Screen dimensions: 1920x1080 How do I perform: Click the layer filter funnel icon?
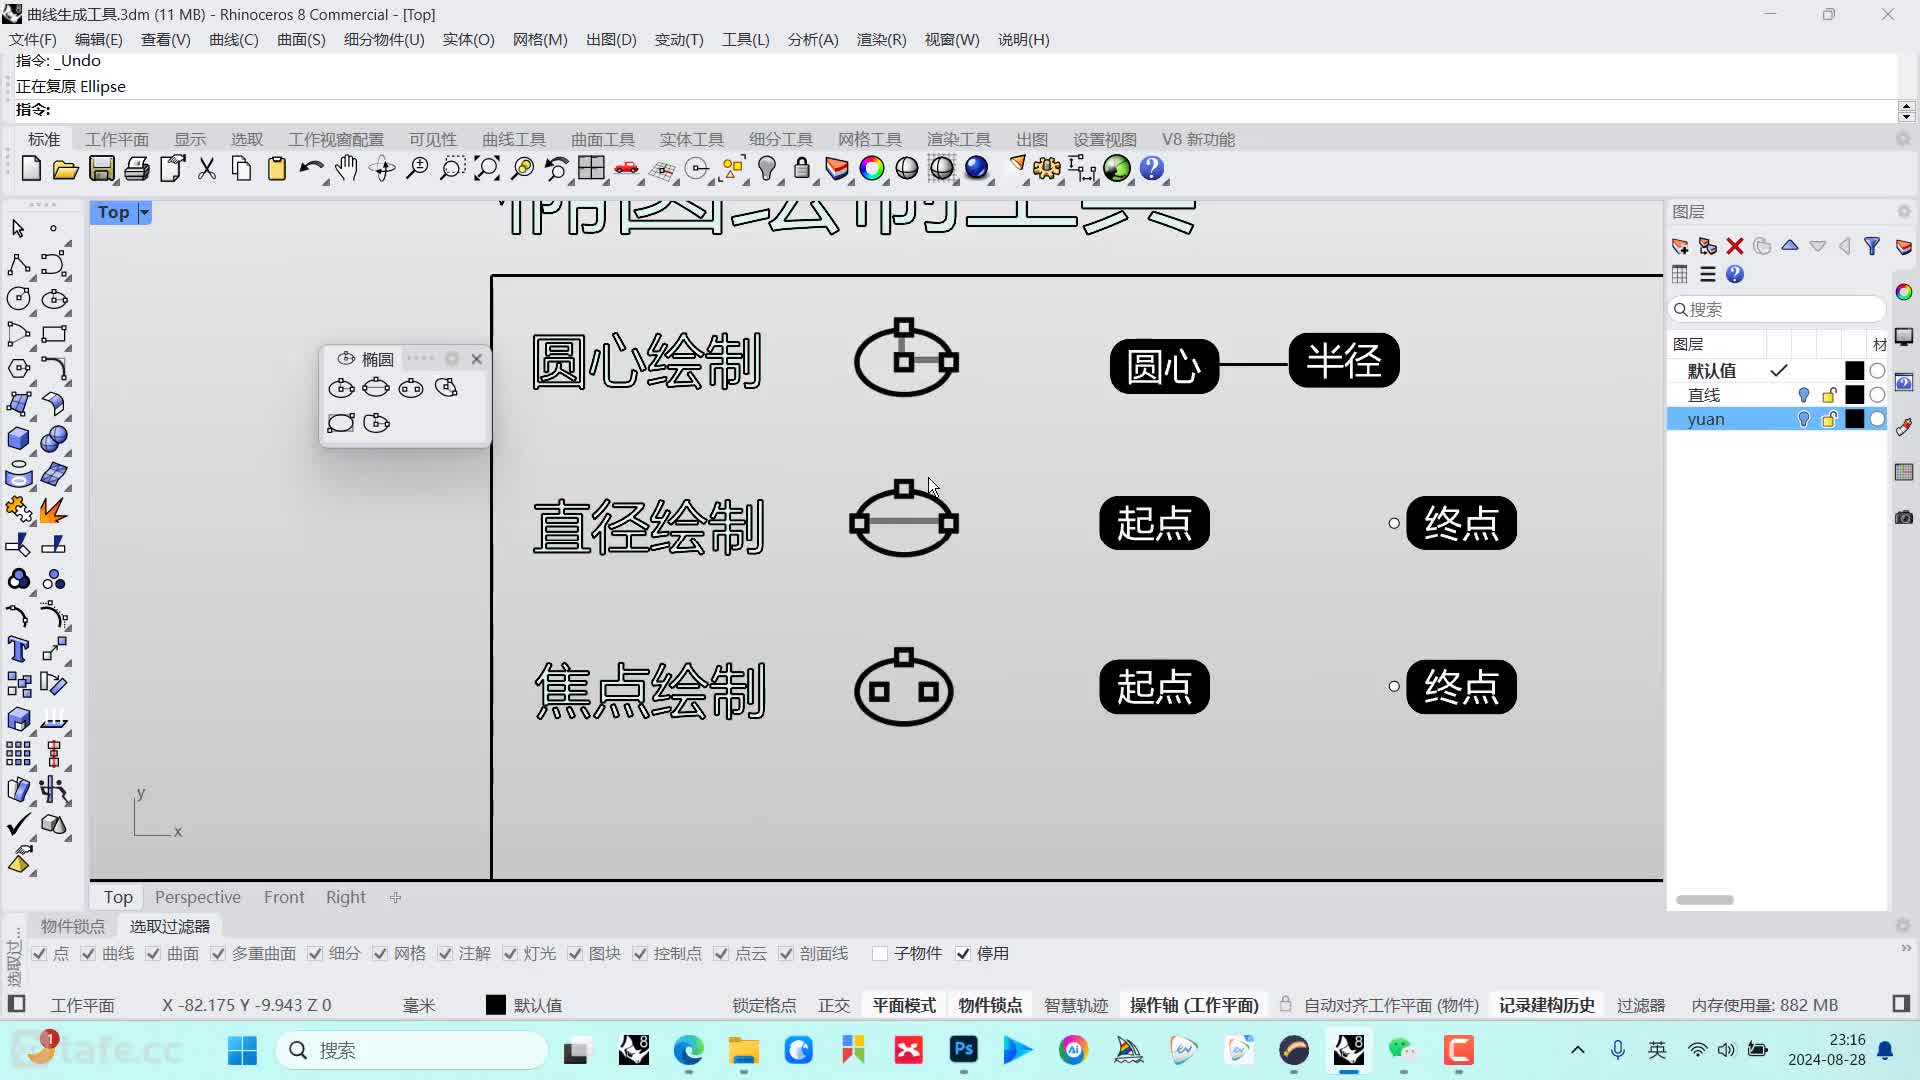coord(1872,246)
